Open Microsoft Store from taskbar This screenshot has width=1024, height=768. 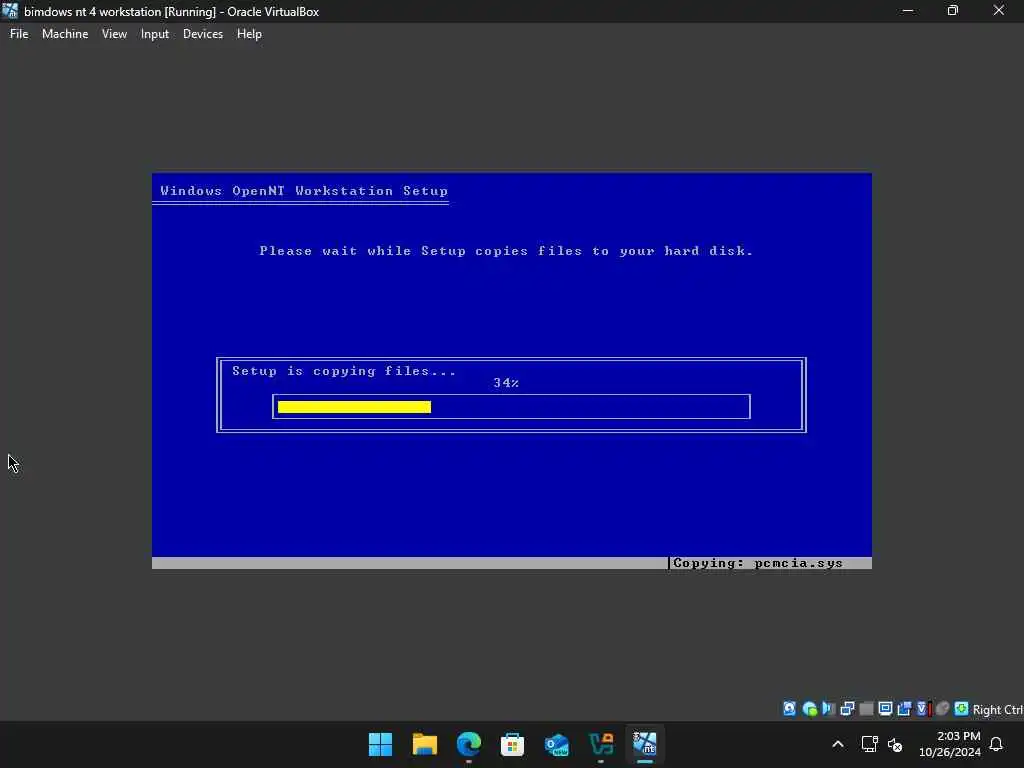(x=512, y=744)
